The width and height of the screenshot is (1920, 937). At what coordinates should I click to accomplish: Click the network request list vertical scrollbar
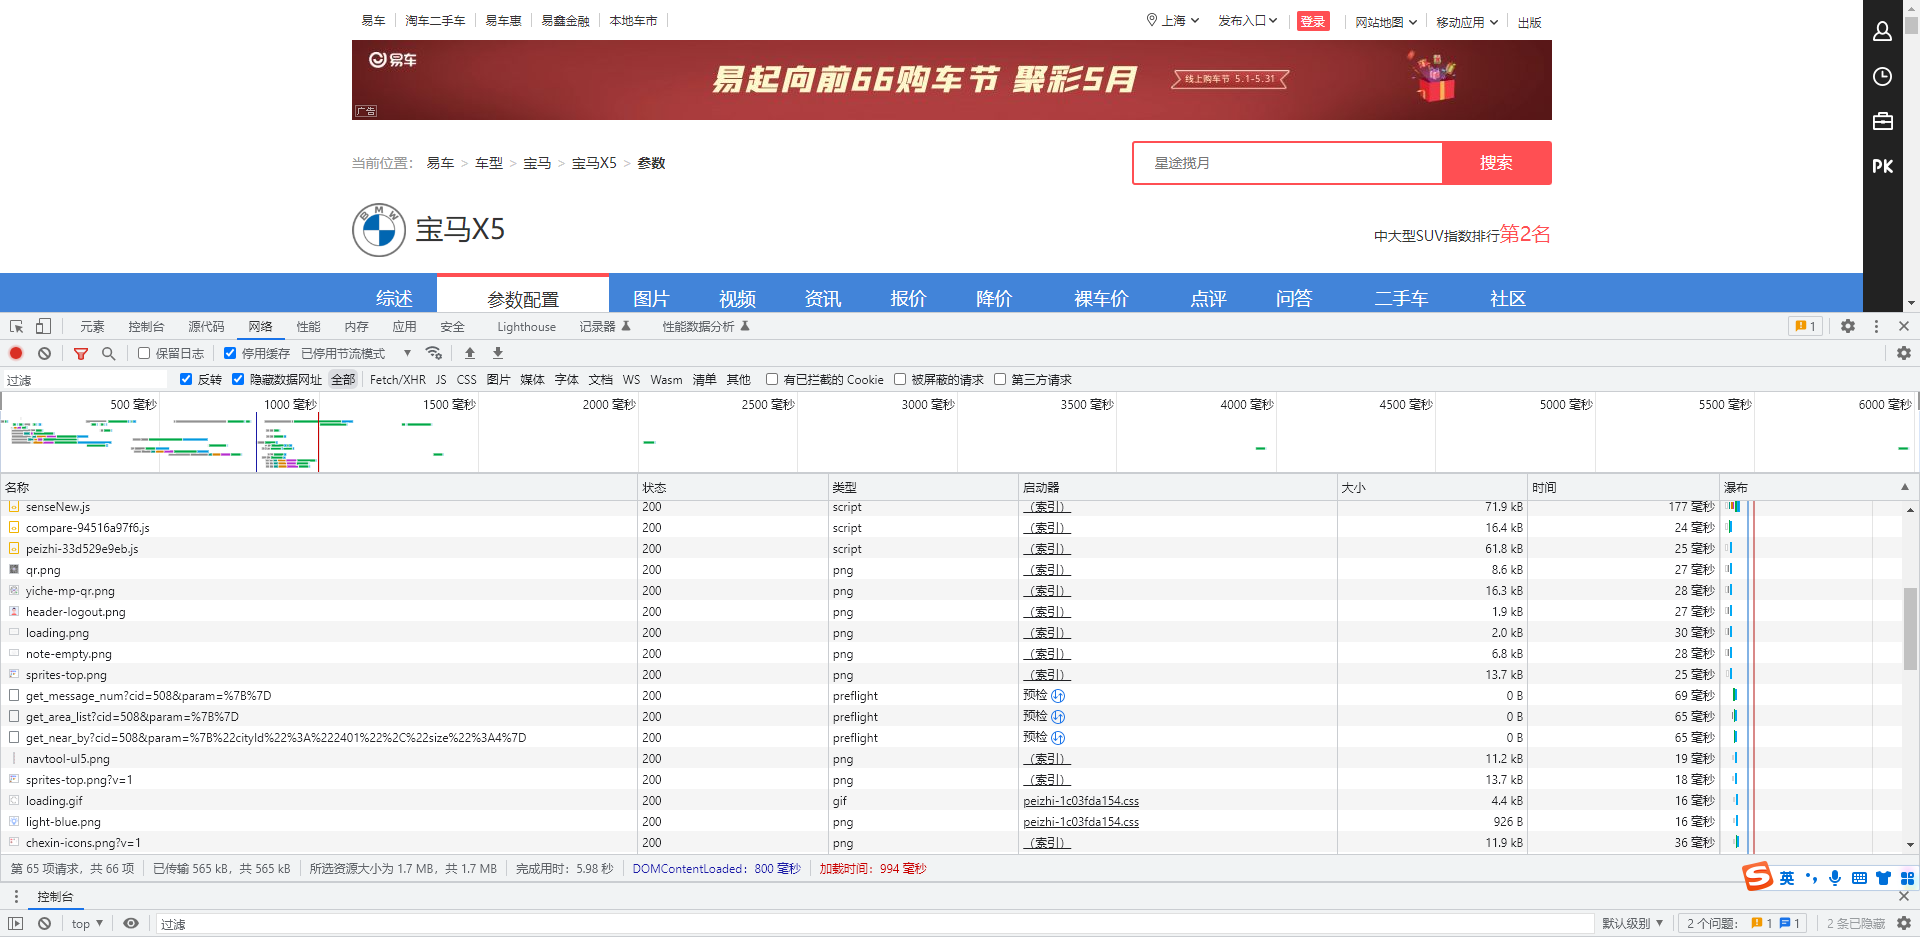(1910, 629)
